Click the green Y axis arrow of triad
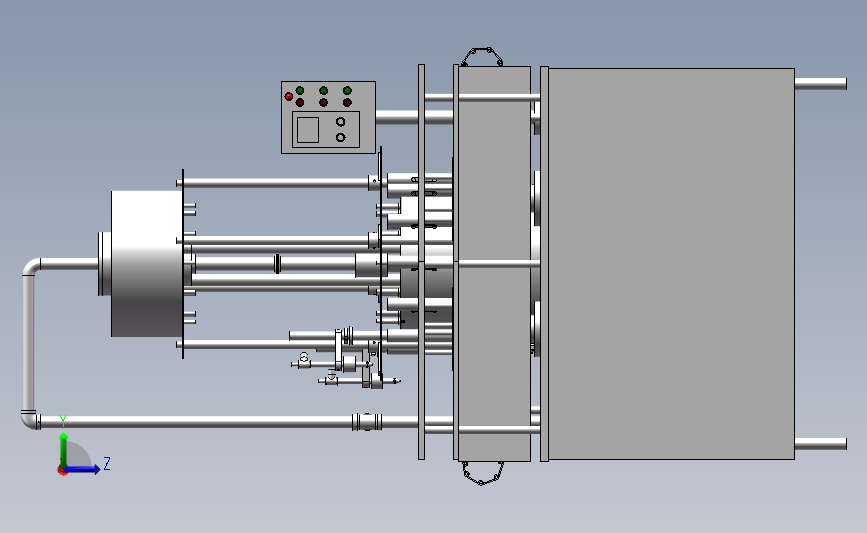 (x=64, y=449)
